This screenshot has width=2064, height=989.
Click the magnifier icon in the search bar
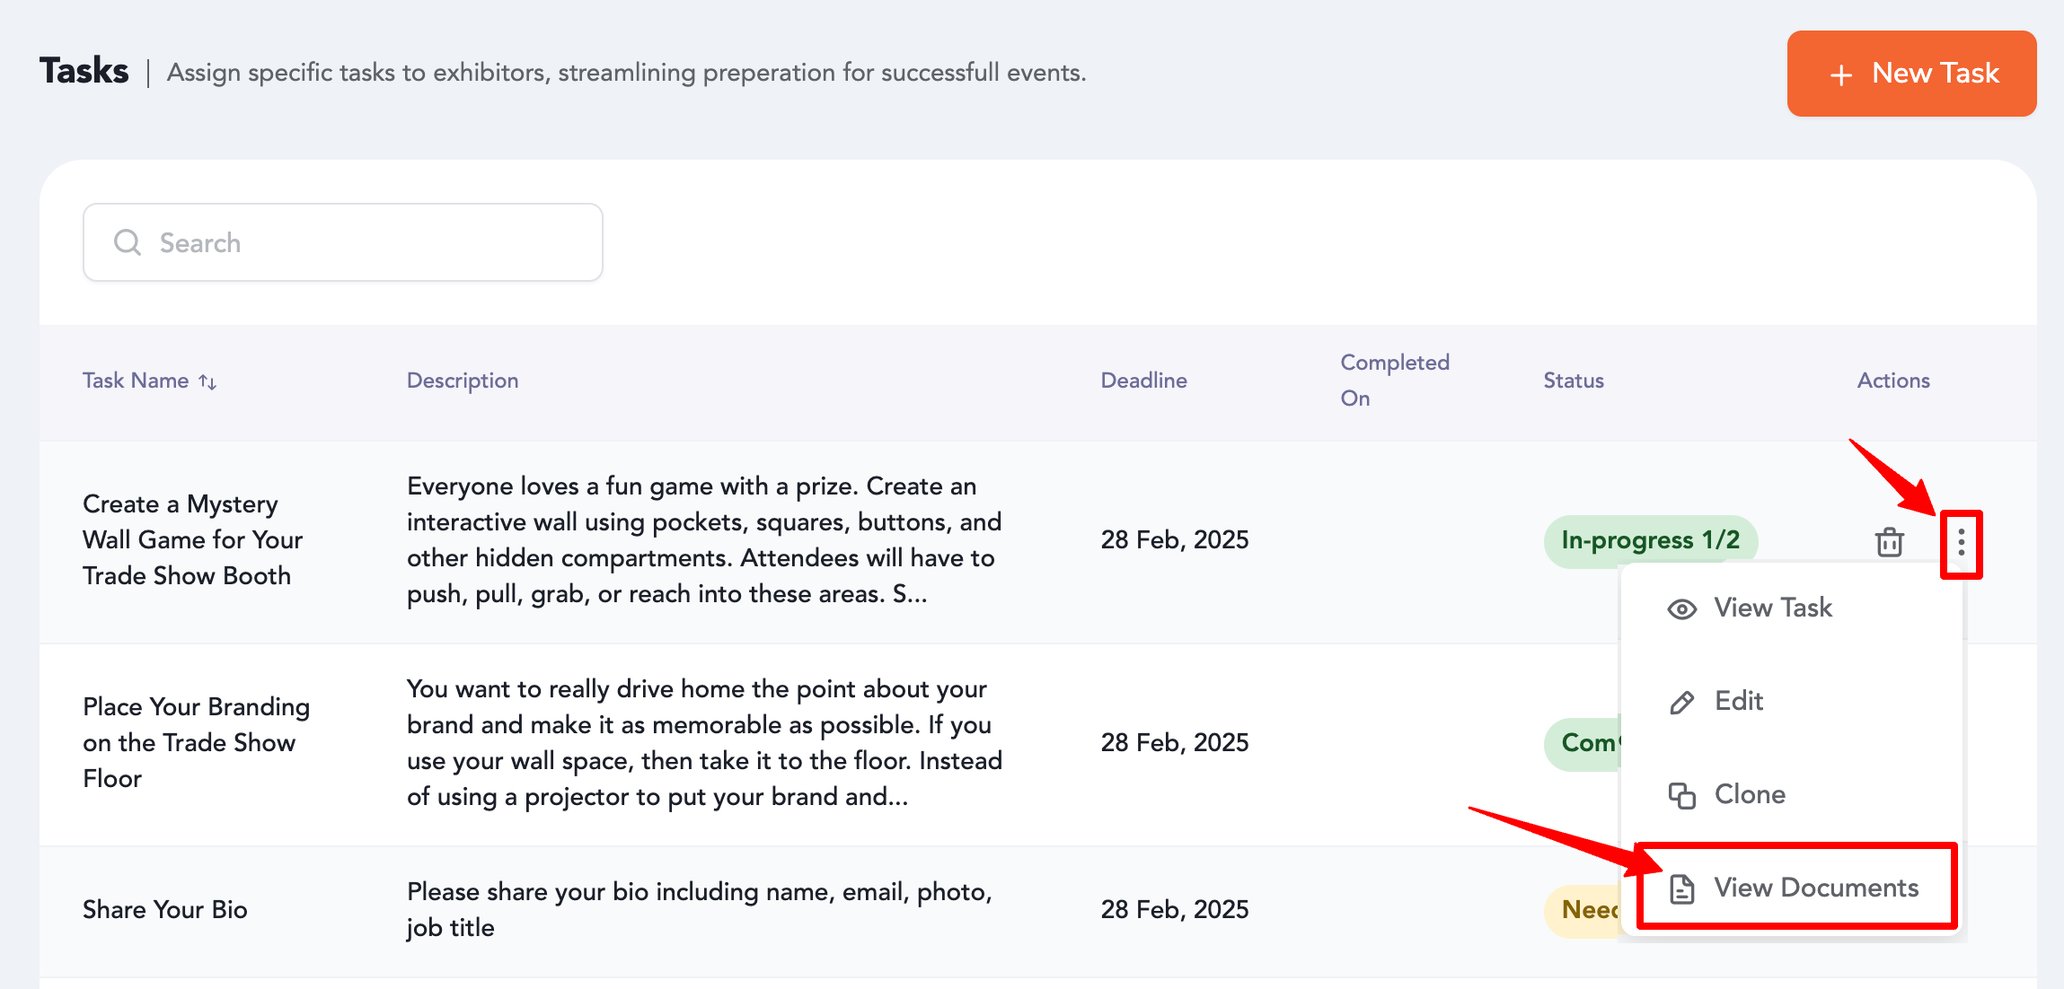point(127,242)
